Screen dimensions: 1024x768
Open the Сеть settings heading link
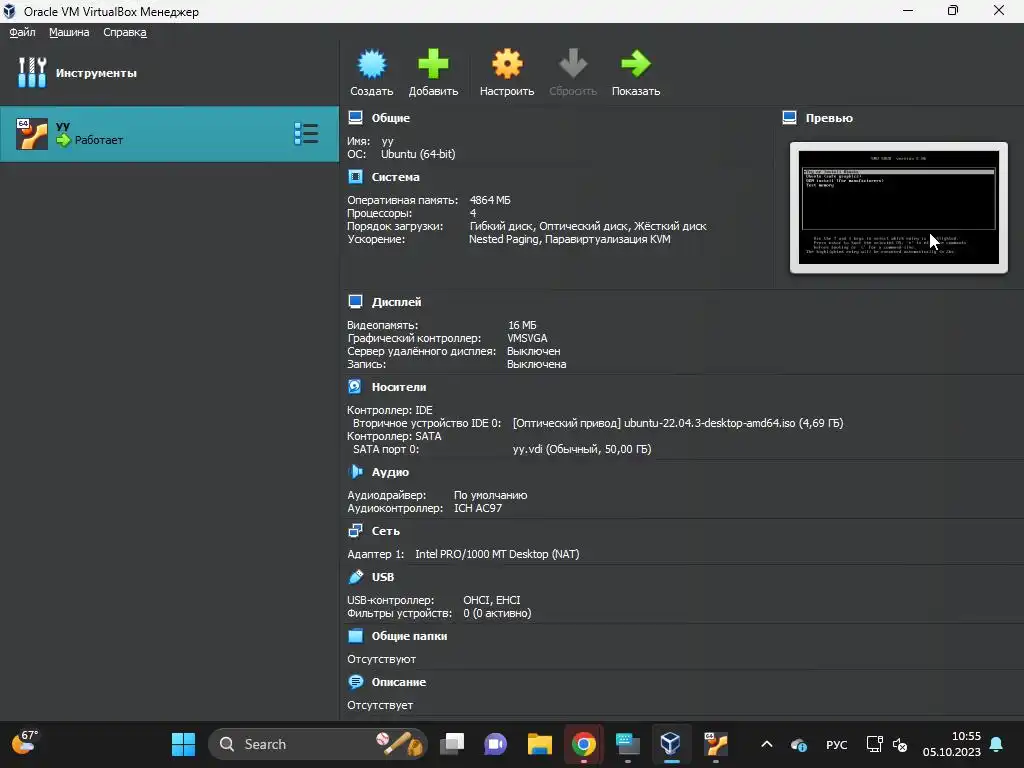click(385, 531)
